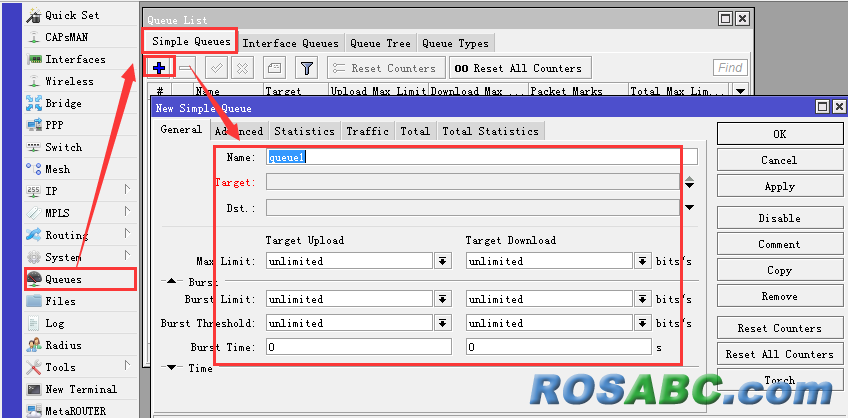Click the Apply button
This screenshot has height=418, width=848.
[x=779, y=187]
